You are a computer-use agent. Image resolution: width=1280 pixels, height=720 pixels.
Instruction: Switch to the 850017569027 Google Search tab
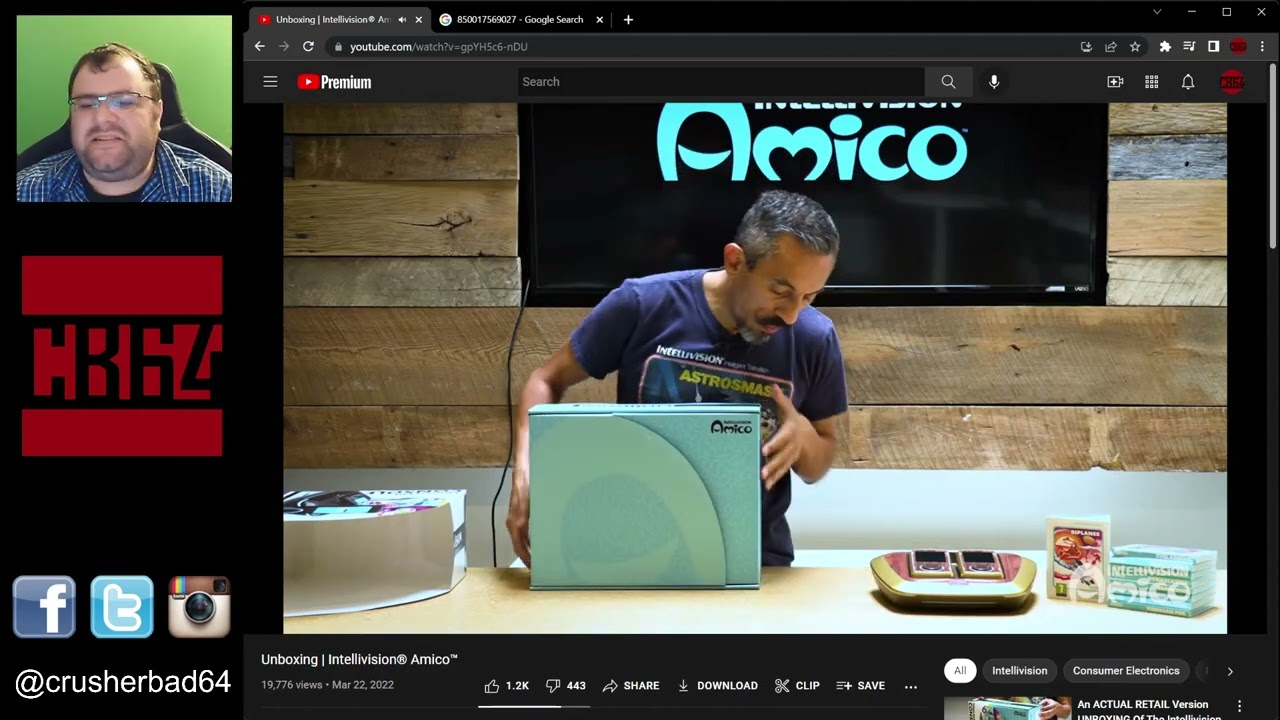point(520,19)
